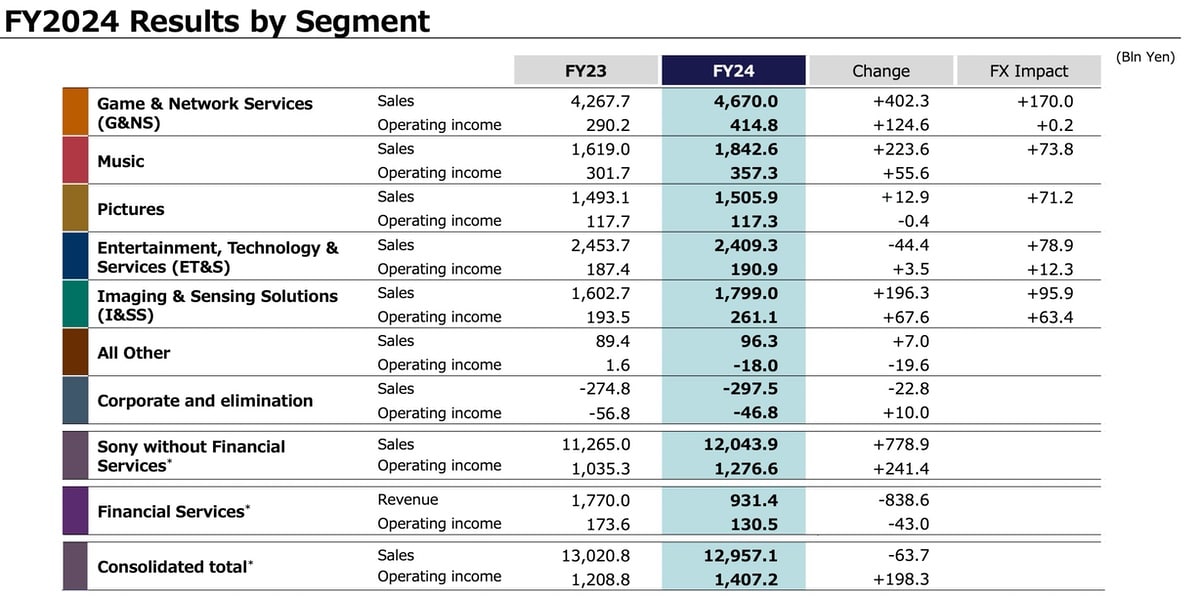
Task: Select the olive Pictures segment color block
Action: click(75, 208)
